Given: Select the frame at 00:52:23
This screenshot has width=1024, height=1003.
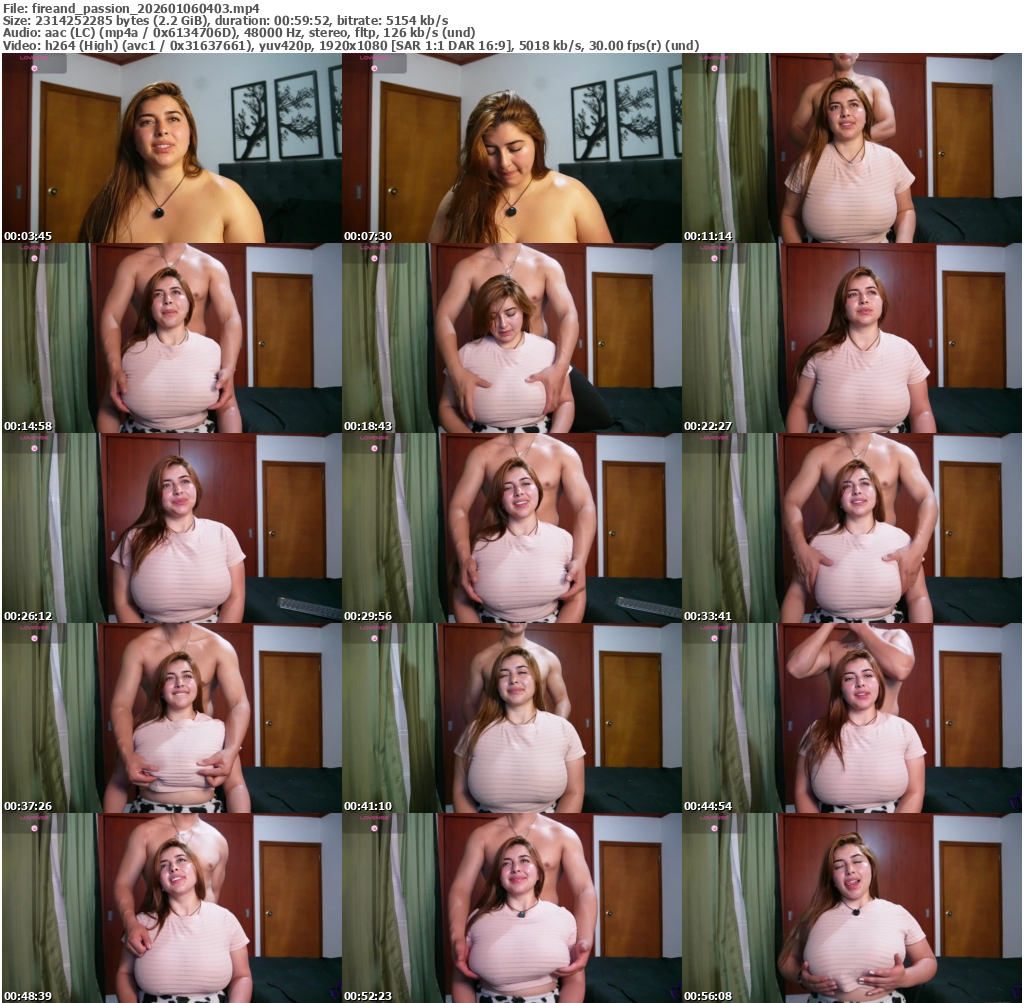Looking at the screenshot, I should click(511, 908).
